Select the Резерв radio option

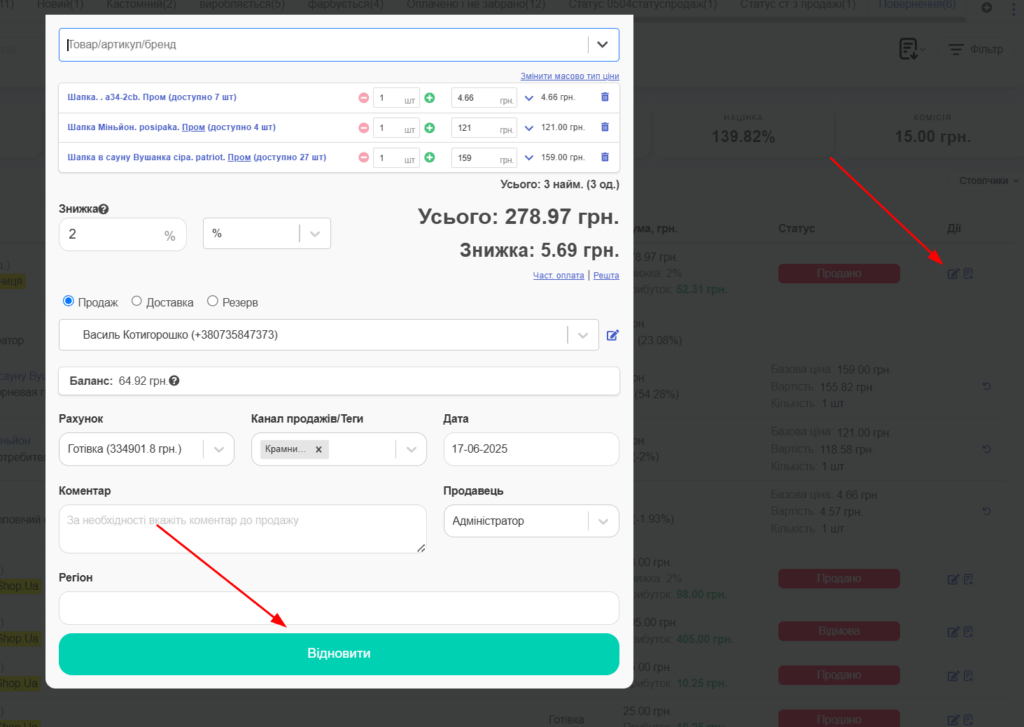click(x=212, y=301)
